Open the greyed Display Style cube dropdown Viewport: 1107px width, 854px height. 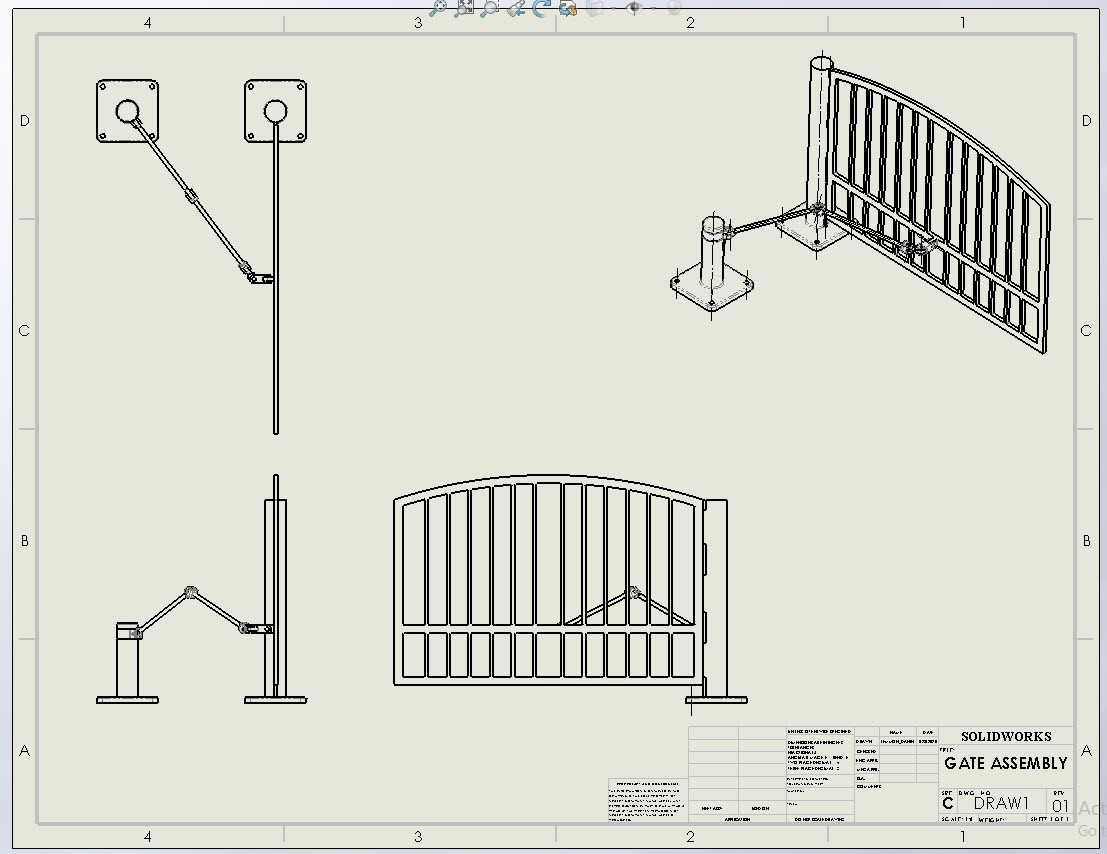point(596,8)
